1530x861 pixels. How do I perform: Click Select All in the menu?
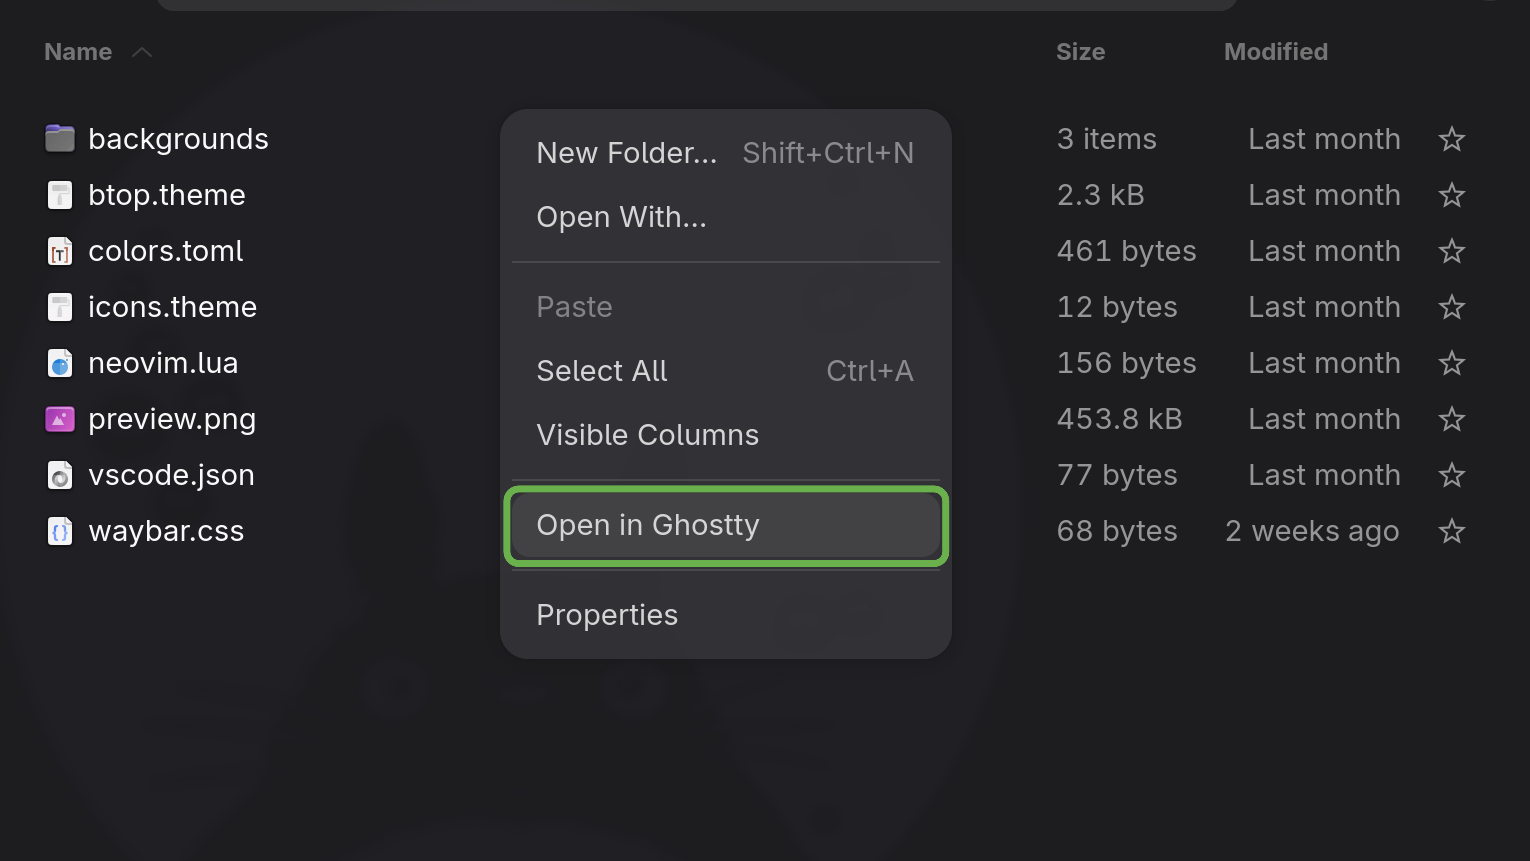tap(601, 371)
